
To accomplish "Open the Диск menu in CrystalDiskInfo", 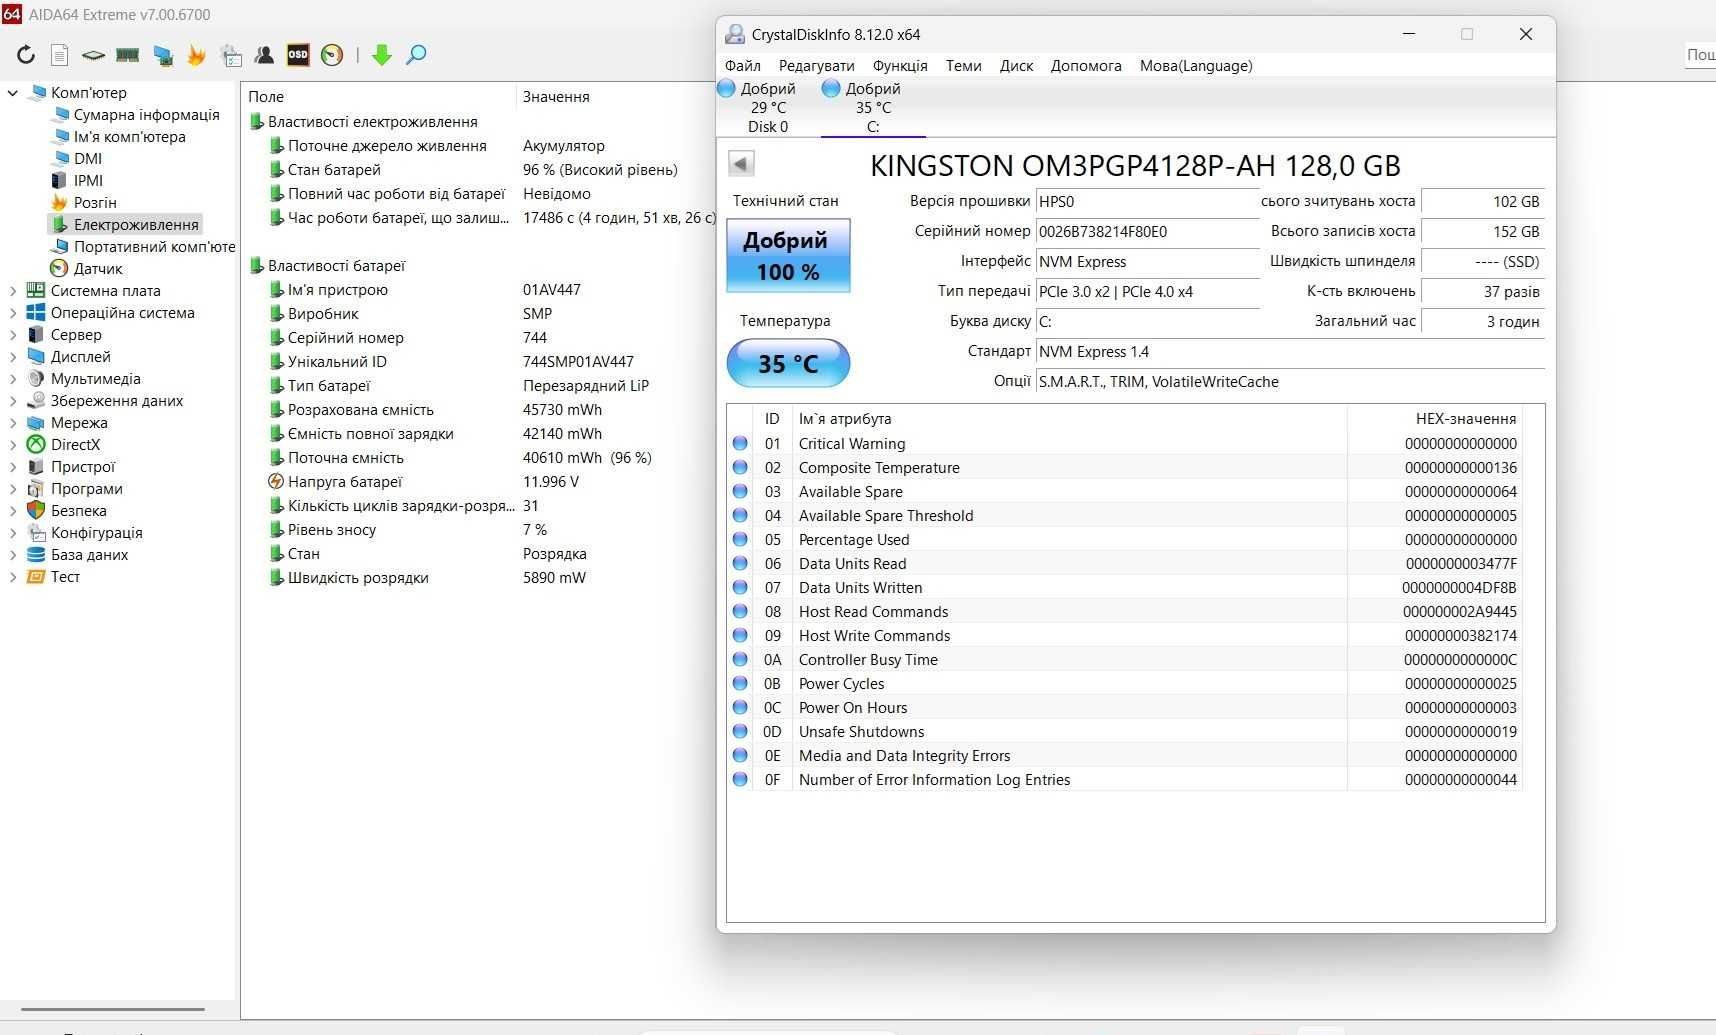I will 1017,65.
